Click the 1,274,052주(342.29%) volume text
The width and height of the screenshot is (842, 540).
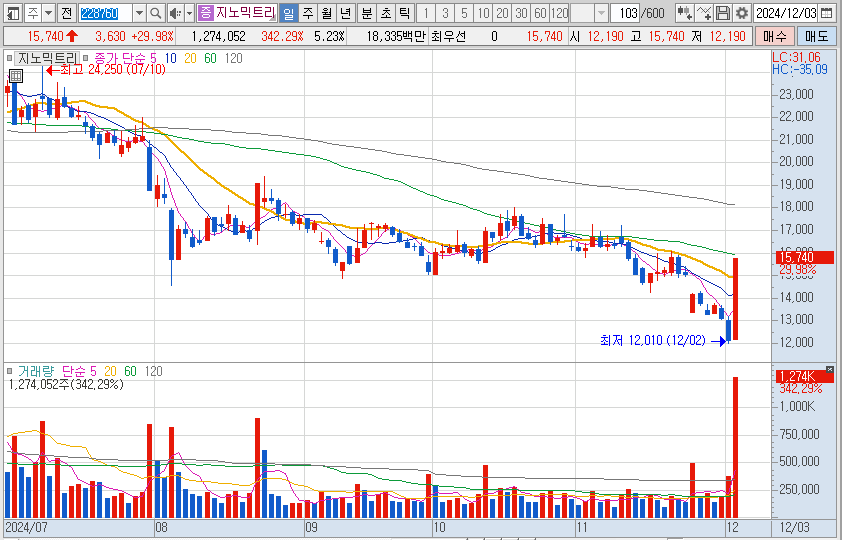66,384
